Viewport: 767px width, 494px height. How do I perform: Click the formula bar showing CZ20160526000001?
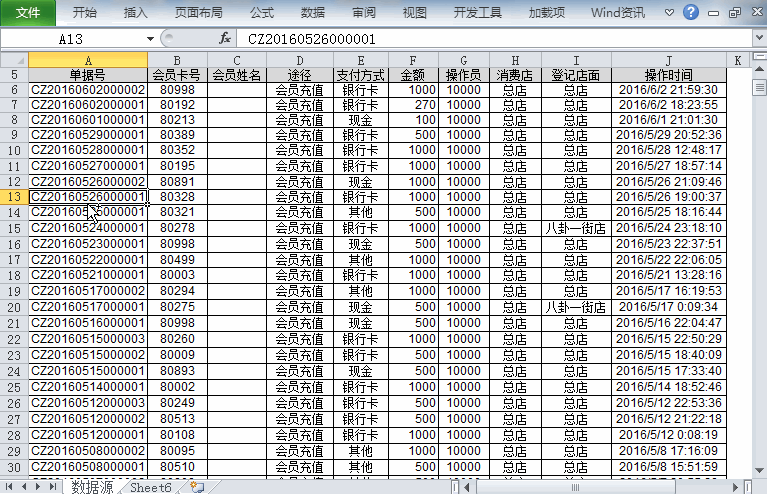494,39
